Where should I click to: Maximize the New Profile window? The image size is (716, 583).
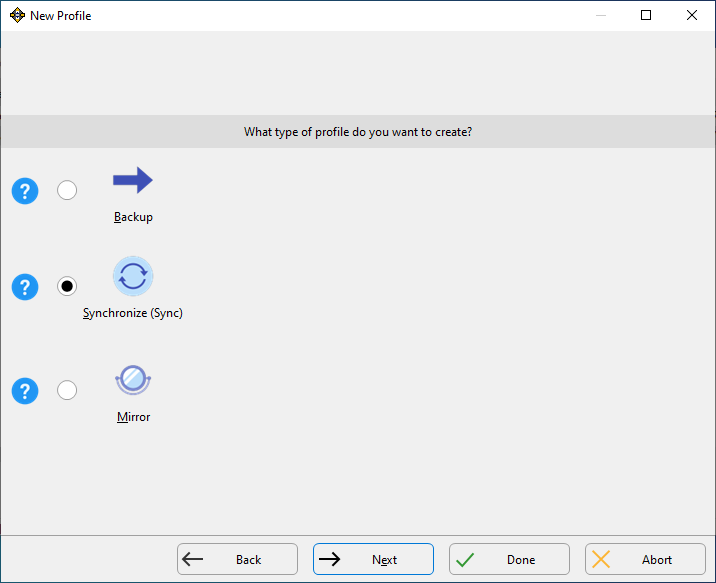click(x=646, y=15)
